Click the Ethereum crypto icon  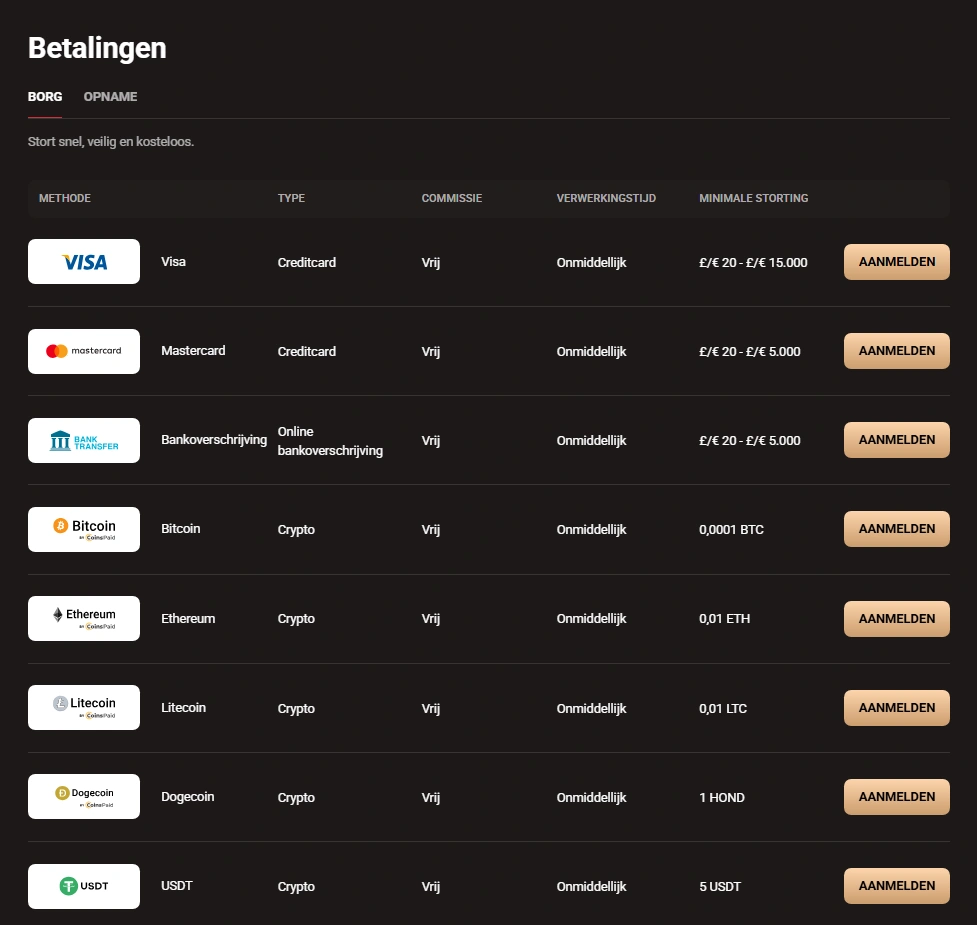[x=84, y=618]
